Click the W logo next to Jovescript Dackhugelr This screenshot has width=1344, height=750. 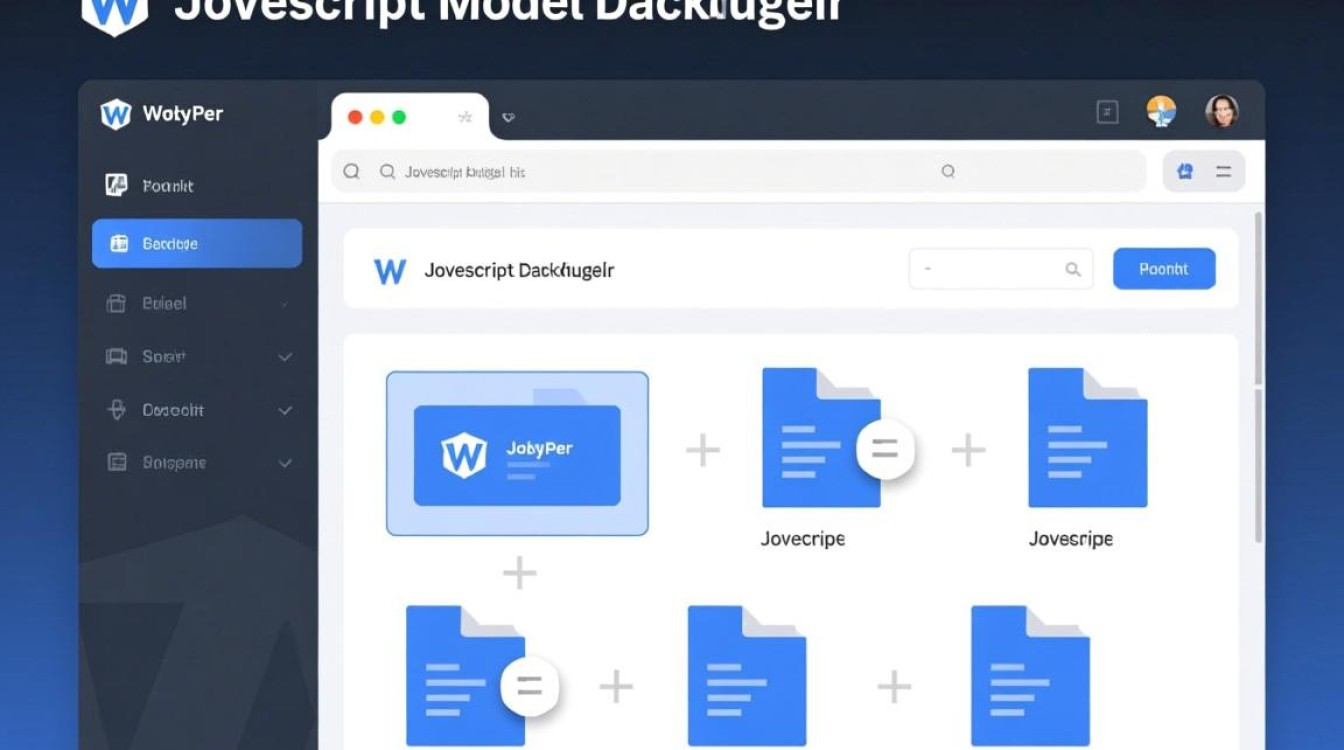[389, 269]
